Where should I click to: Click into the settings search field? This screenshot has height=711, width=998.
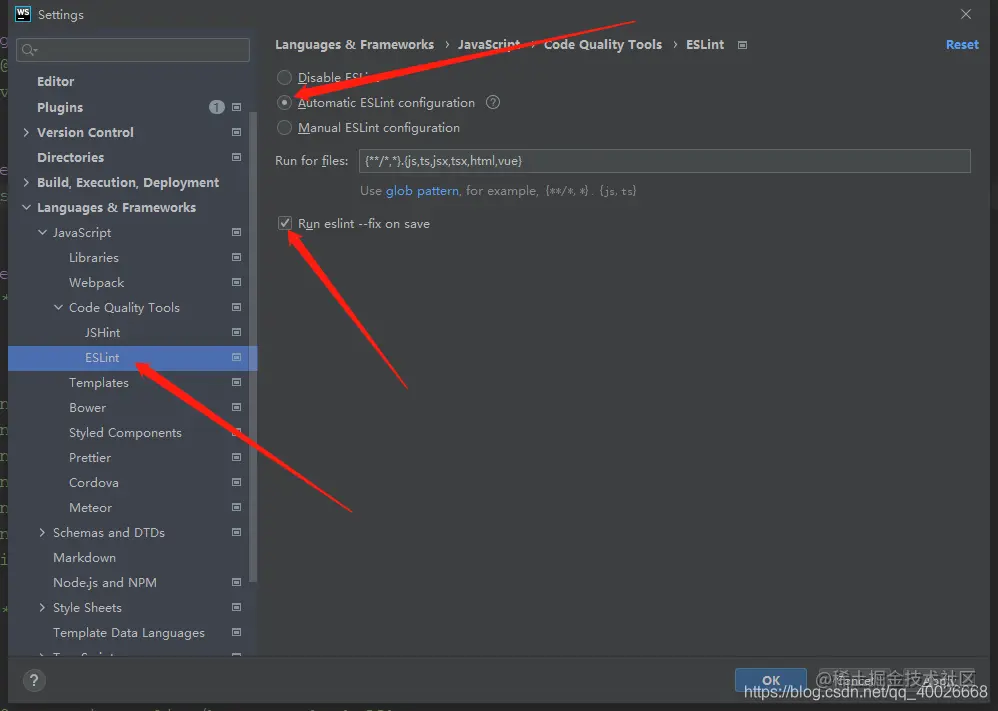[133, 50]
